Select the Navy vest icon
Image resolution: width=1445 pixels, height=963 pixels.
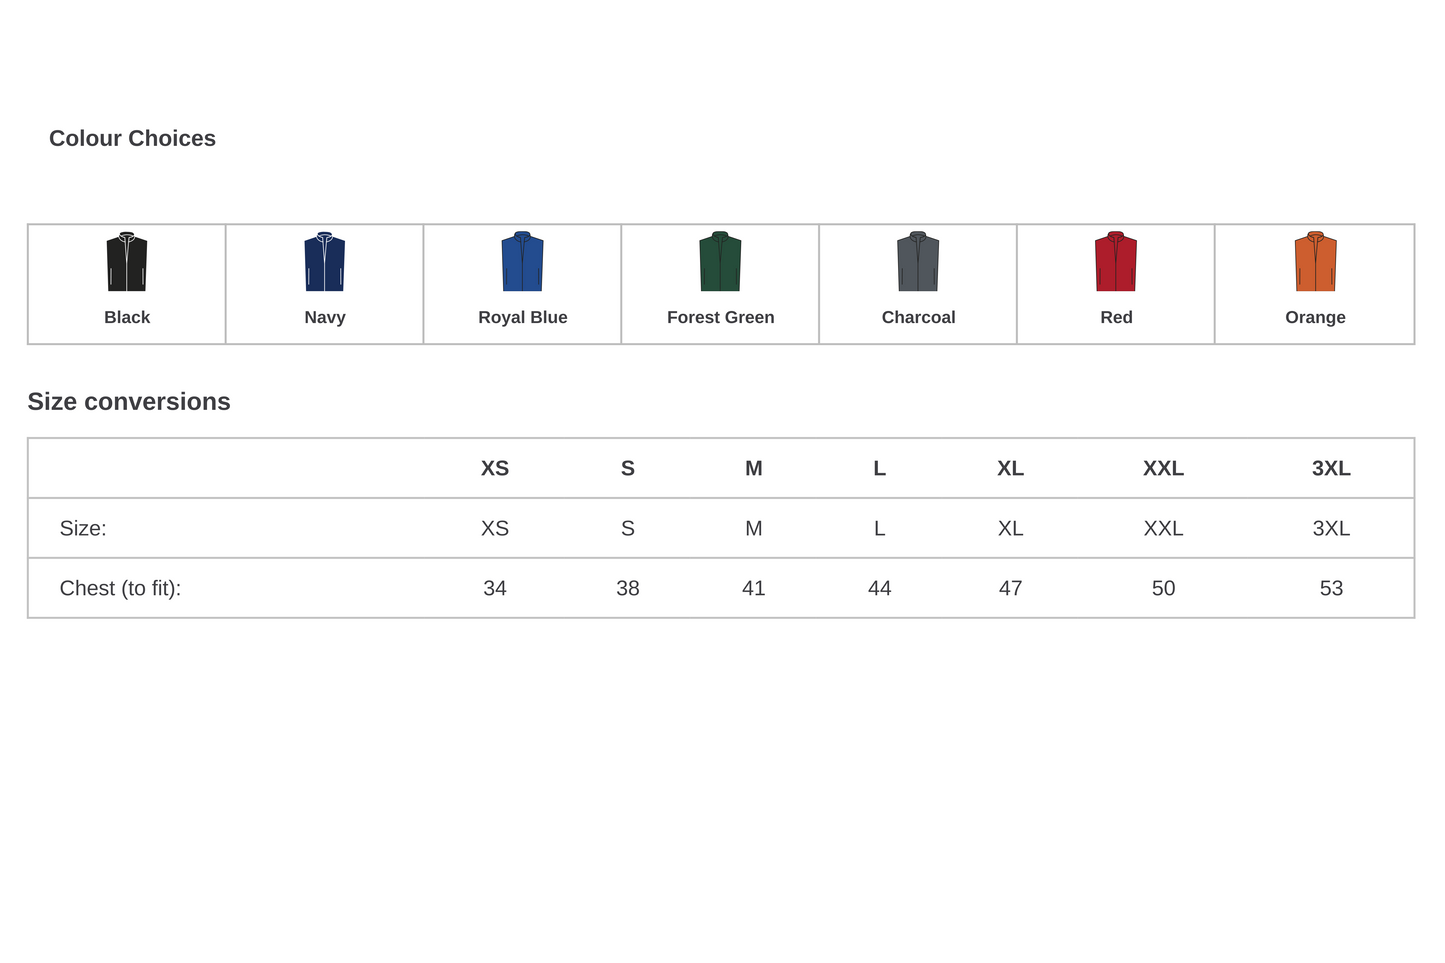point(325,262)
